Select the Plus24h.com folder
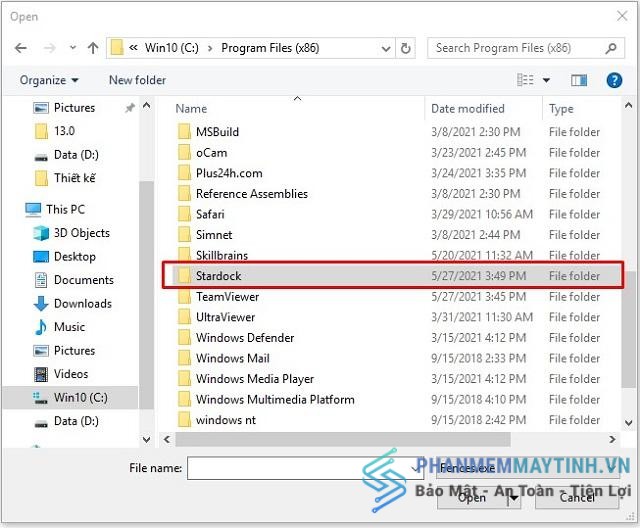 [x=229, y=173]
